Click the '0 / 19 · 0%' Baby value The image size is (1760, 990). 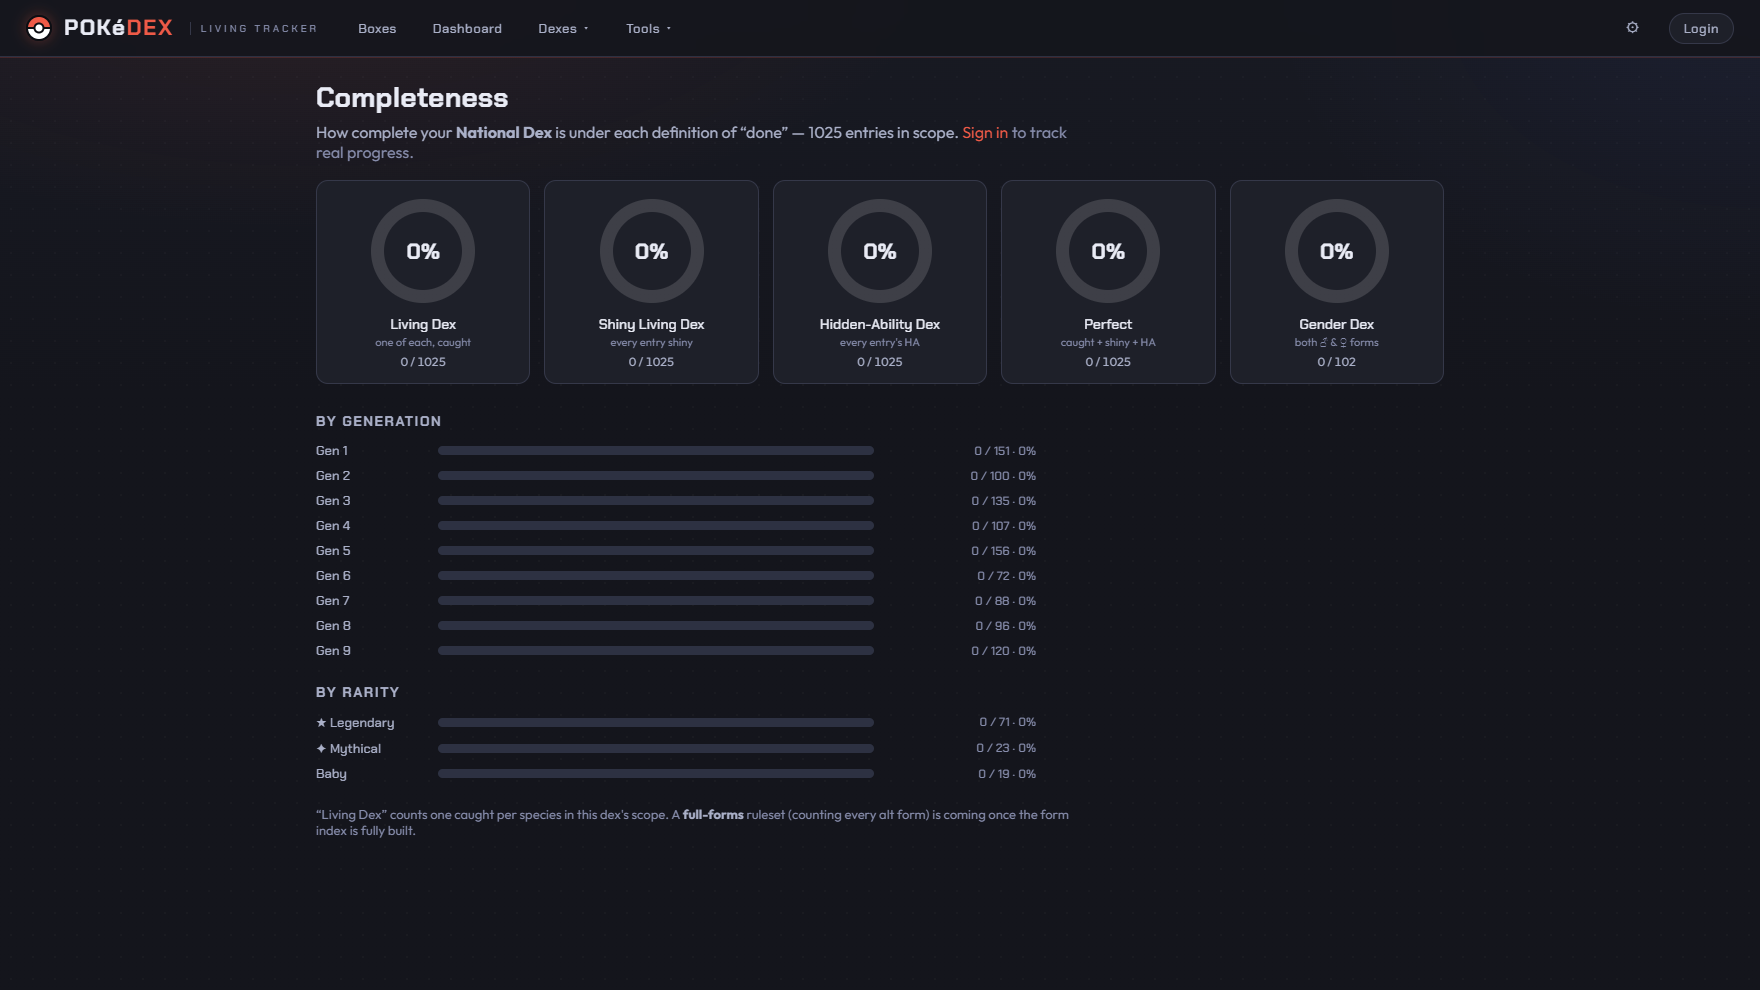tap(1007, 774)
